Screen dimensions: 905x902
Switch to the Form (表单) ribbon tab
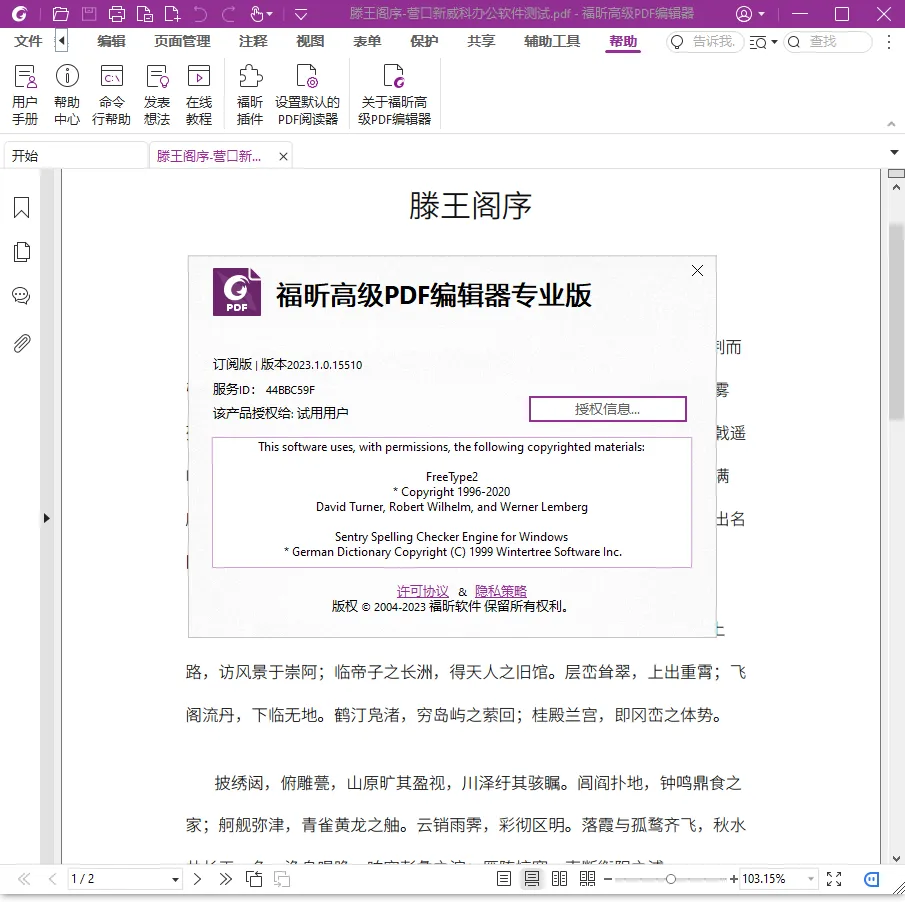367,41
